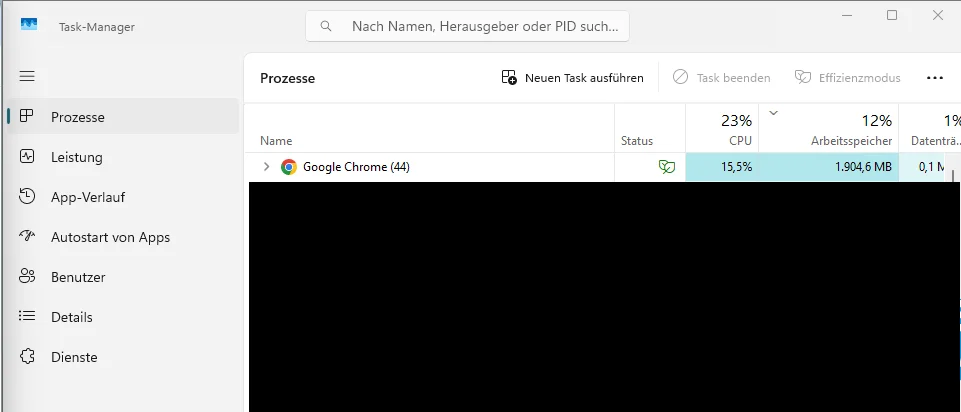Click the search field for processes

coord(467,26)
